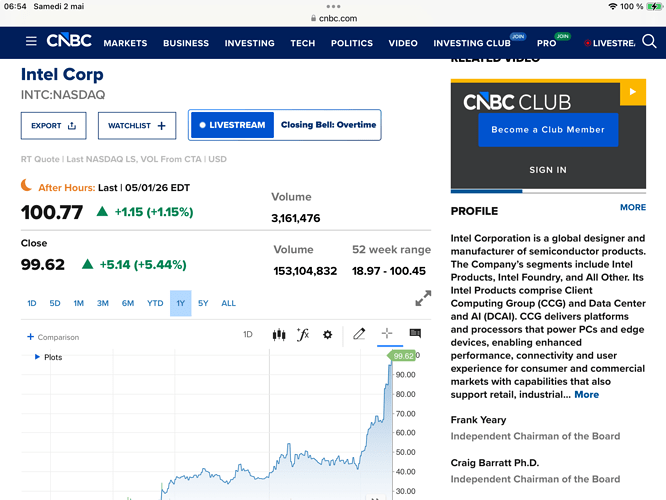Expand chart to fullscreen with arrows icon
The width and height of the screenshot is (666, 500).
click(423, 298)
